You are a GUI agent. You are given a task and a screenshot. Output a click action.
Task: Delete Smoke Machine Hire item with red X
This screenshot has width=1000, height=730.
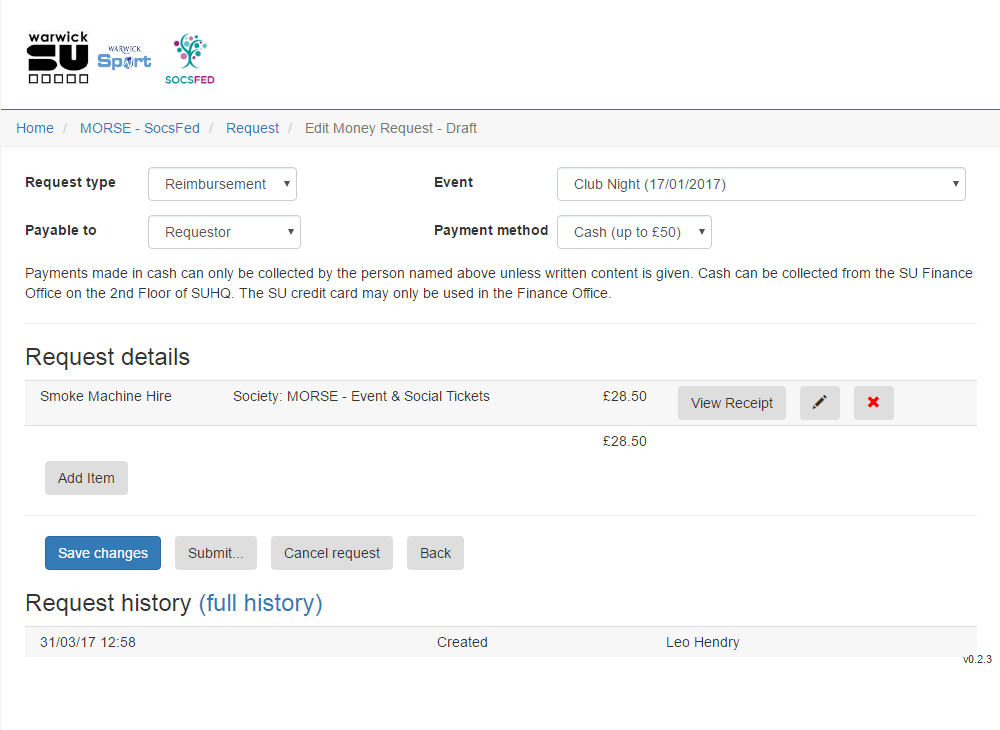click(874, 403)
